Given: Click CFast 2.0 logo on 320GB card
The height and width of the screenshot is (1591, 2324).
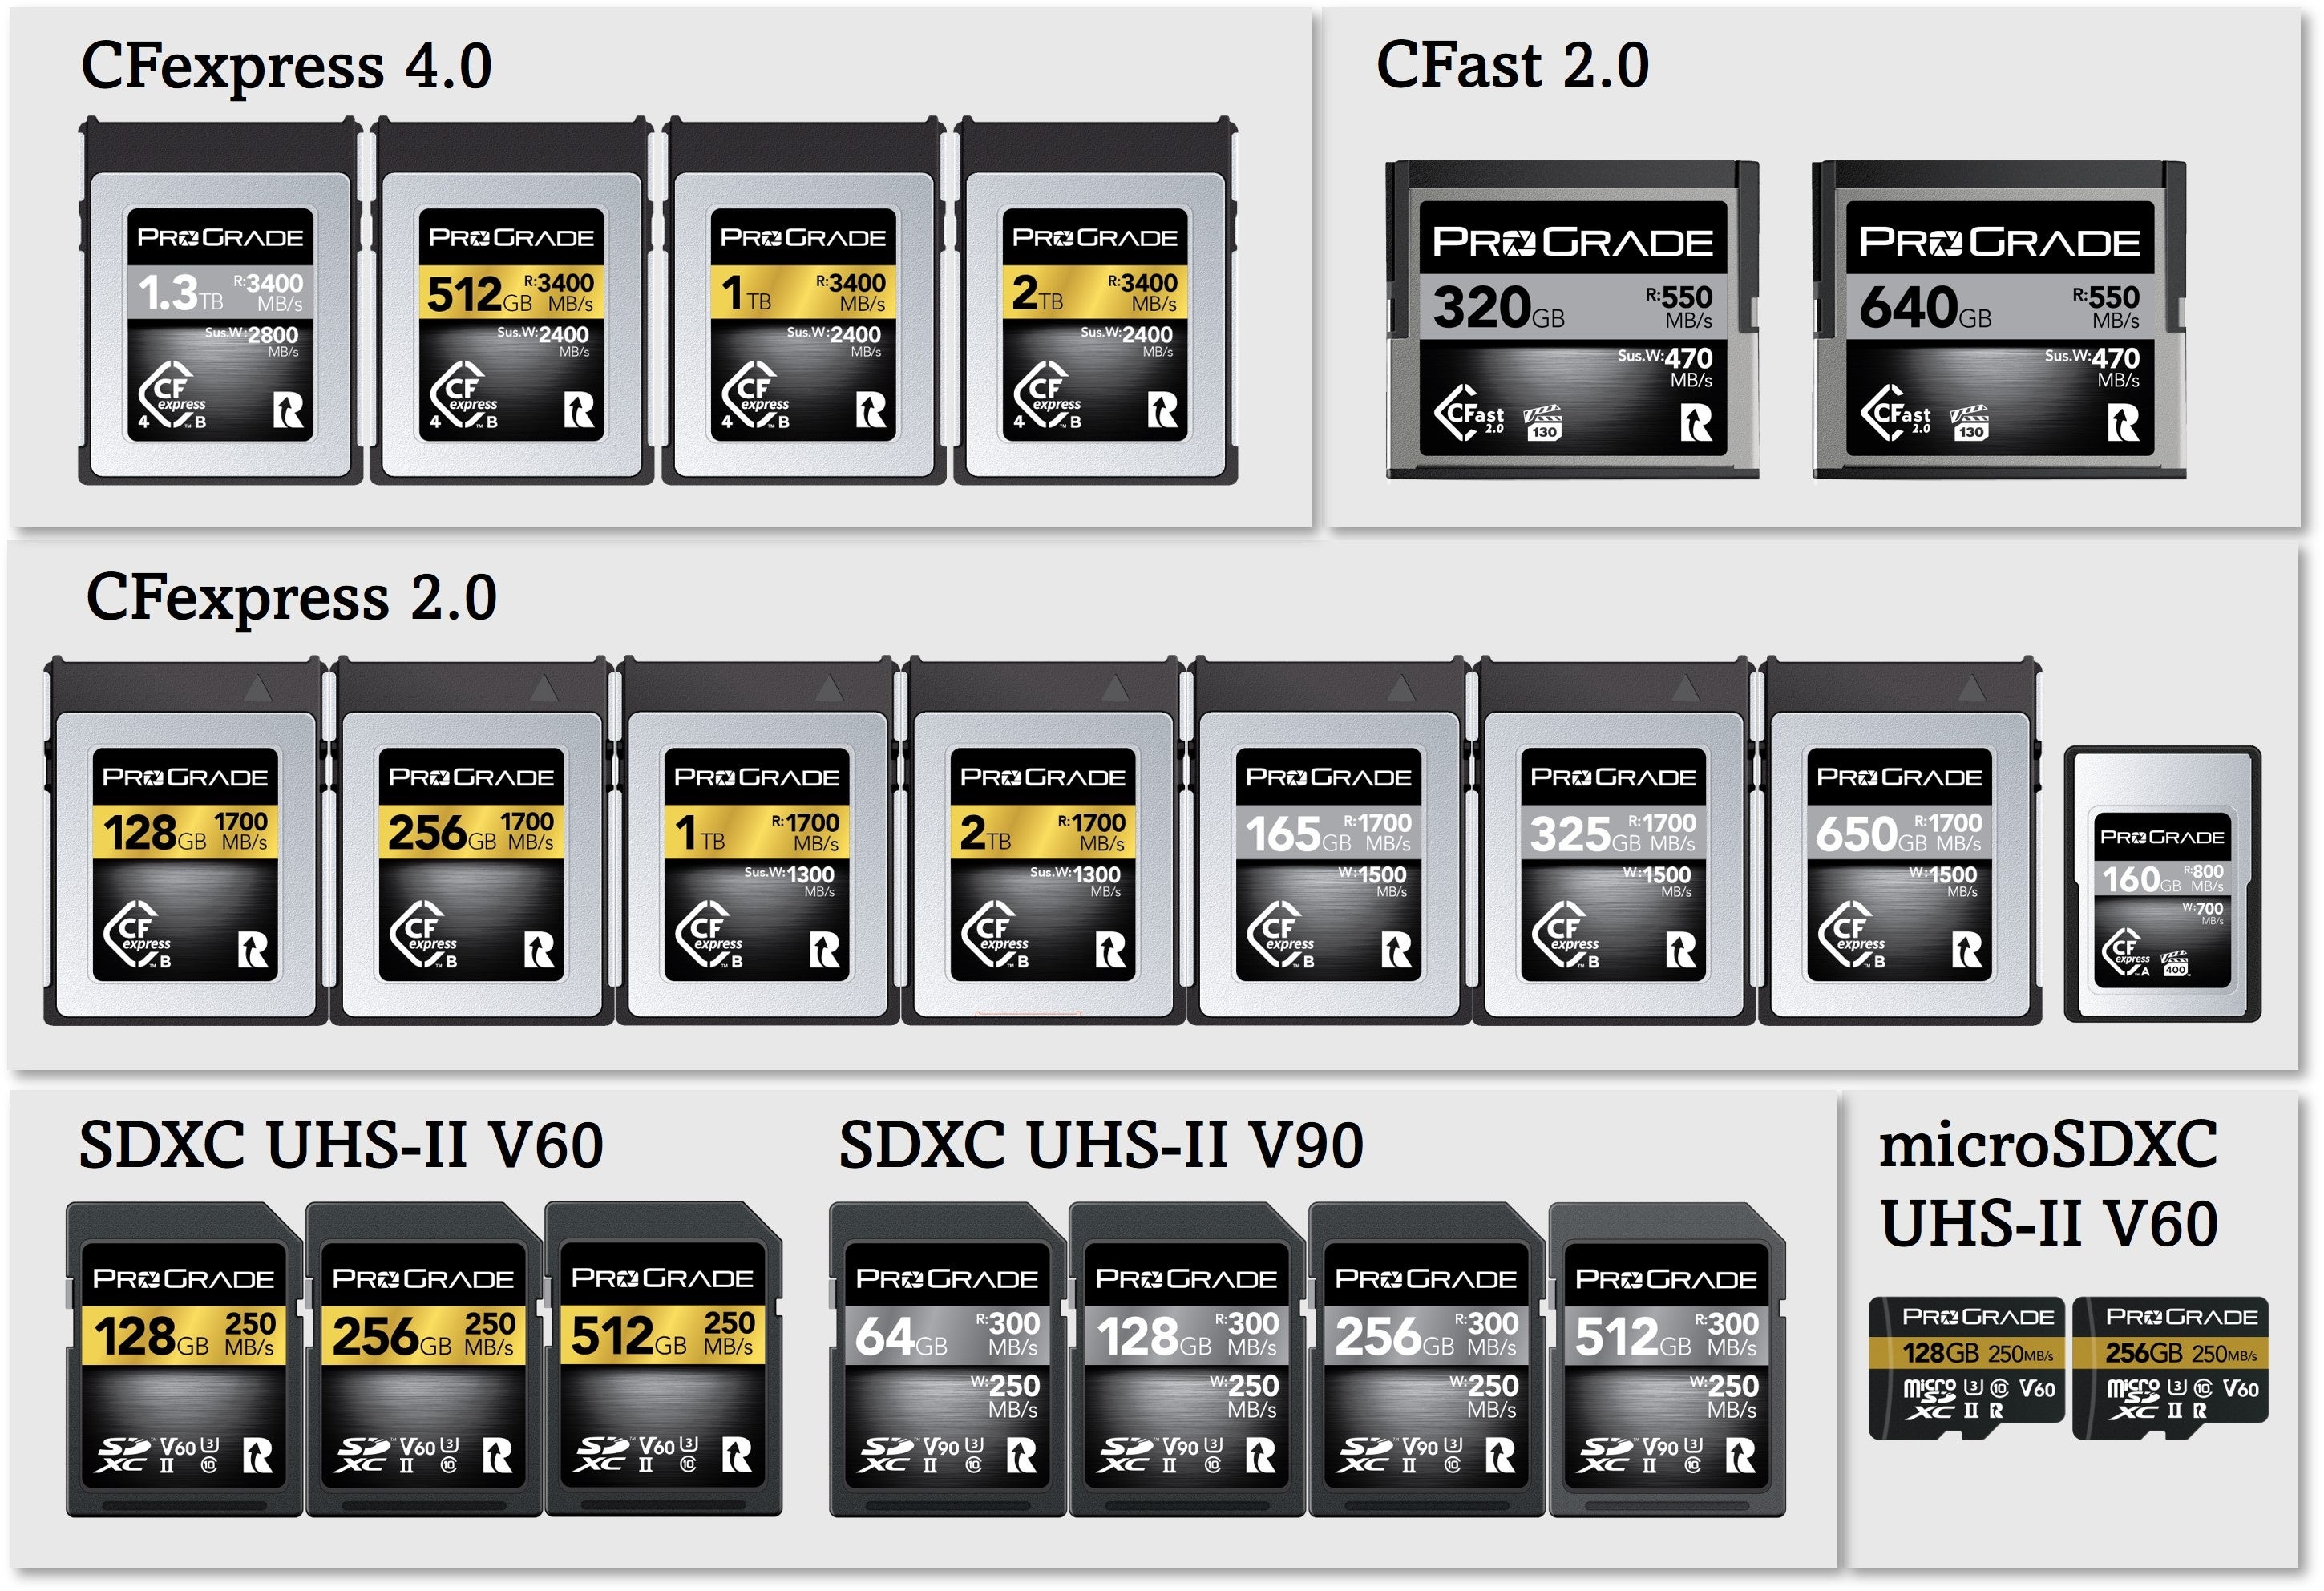Looking at the screenshot, I should click(x=1470, y=413).
